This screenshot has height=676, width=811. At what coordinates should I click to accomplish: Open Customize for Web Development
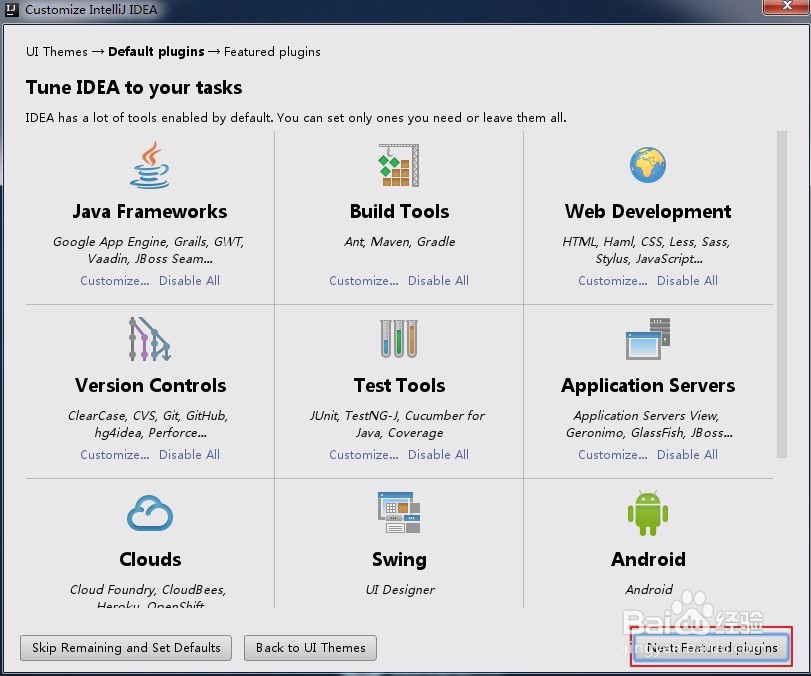pyautogui.click(x=612, y=280)
